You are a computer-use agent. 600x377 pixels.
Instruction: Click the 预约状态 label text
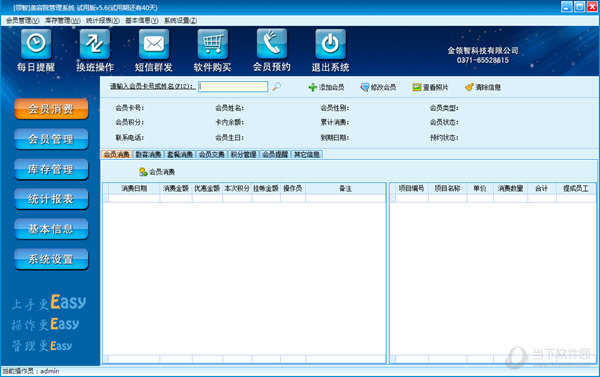(x=444, y=137)
